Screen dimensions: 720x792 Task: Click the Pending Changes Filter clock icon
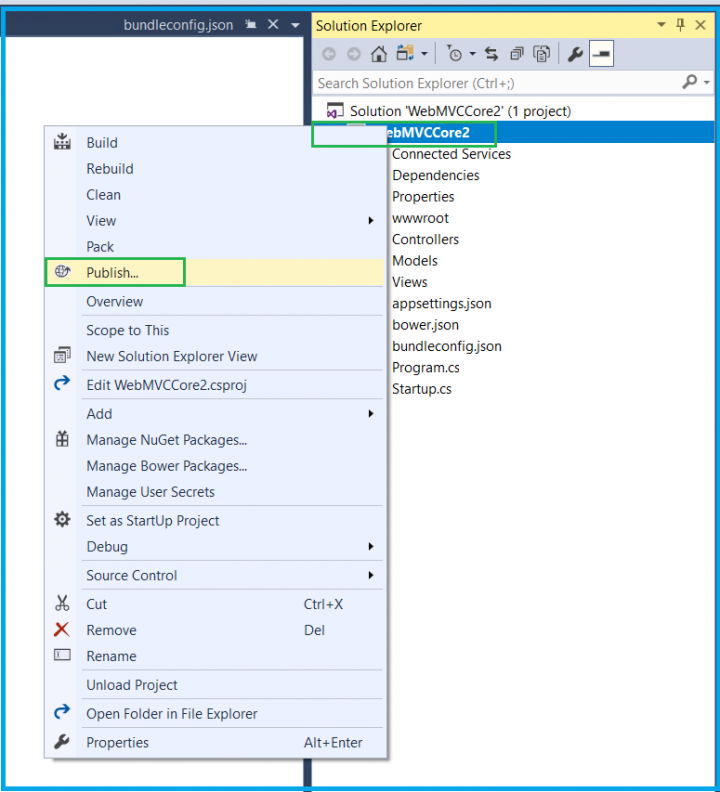click(455, 54)
